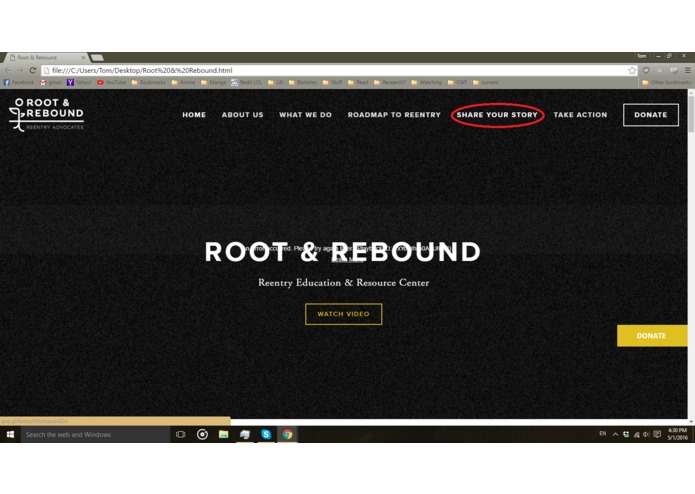Image resolution: width=695 pixels, height=494 pixels.
Task: Open ROADMAP TO REENTRY page
Action: (x=394, y=115)
